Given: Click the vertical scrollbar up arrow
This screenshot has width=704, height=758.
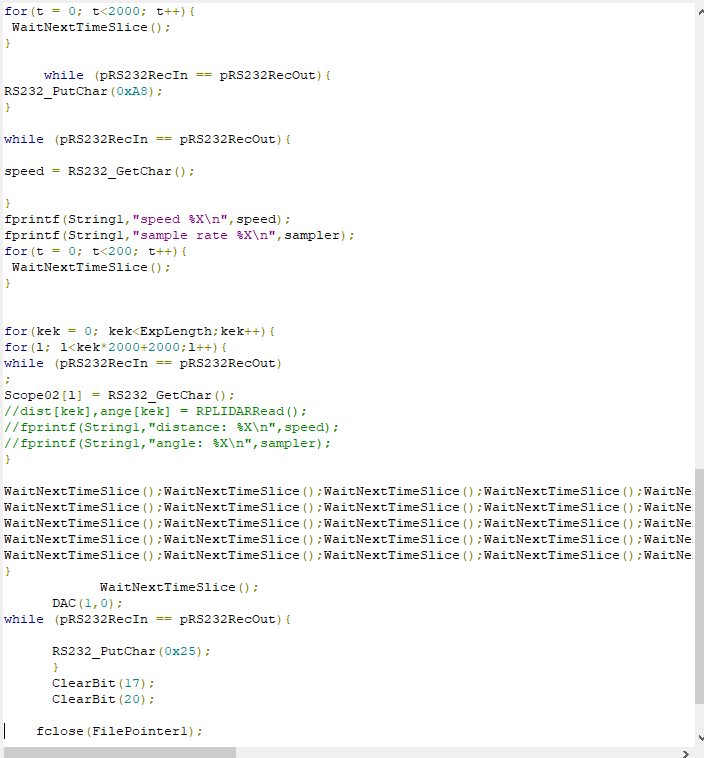Looking at the screenshot, I should pyautogui.click(x=698, y=8).
